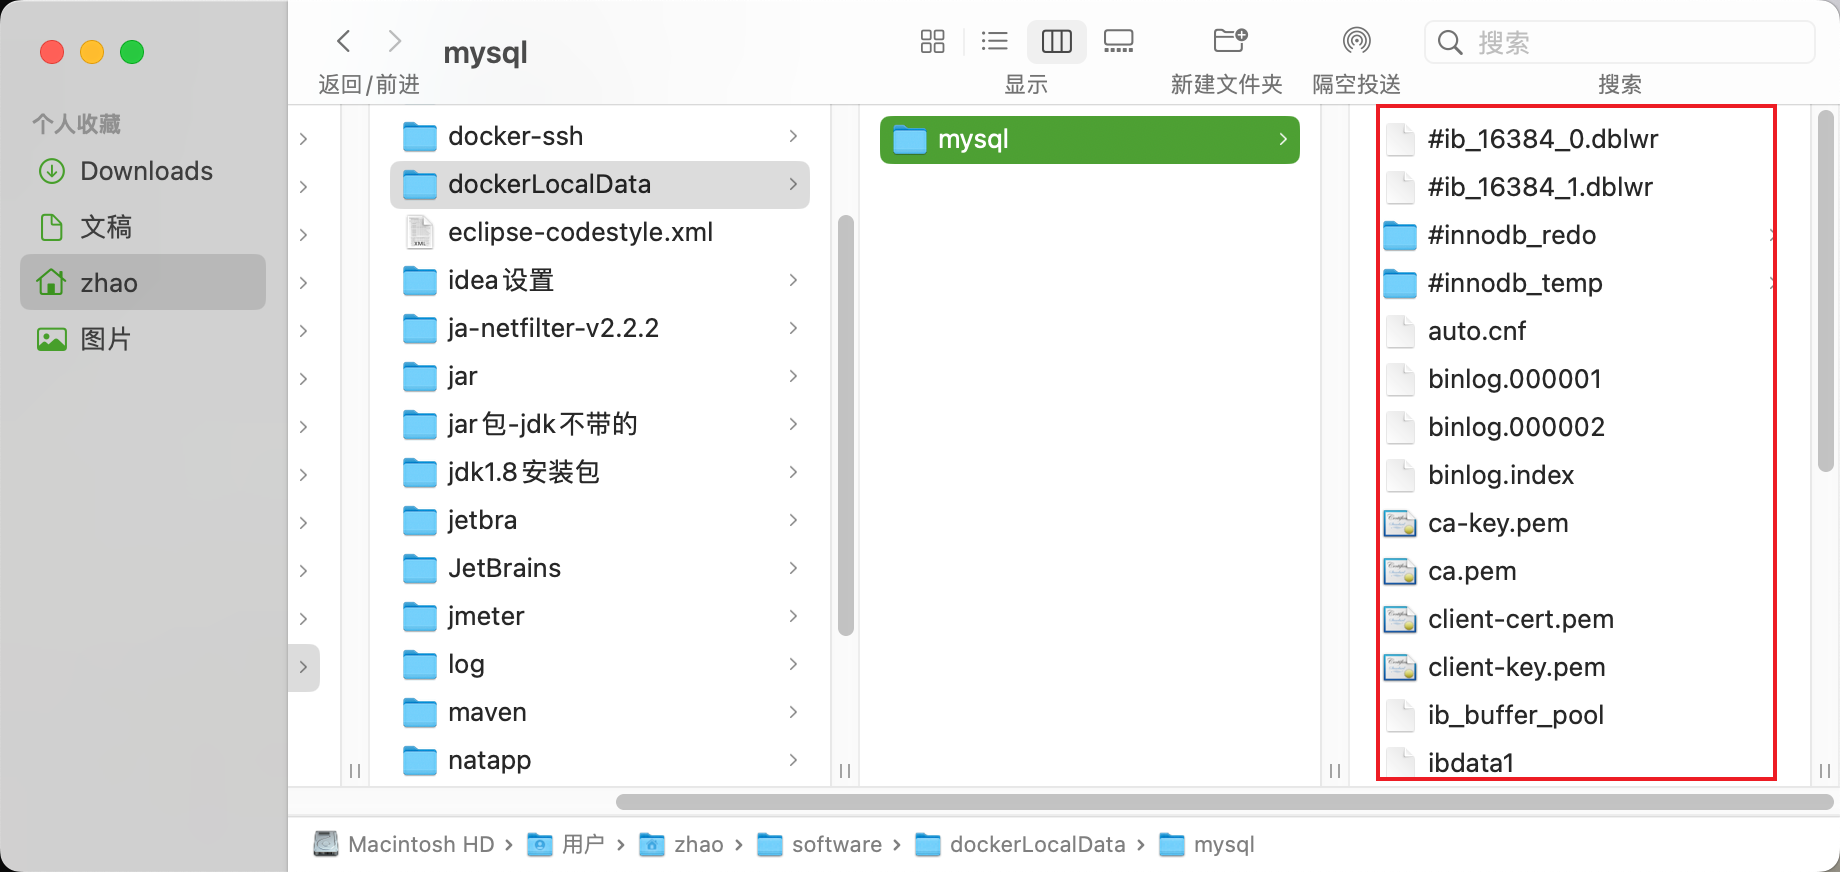The width and height of the screenshot is (1840, 872).
Task: Open jar包-jdk不带的 folder
Action: point(600,424)
